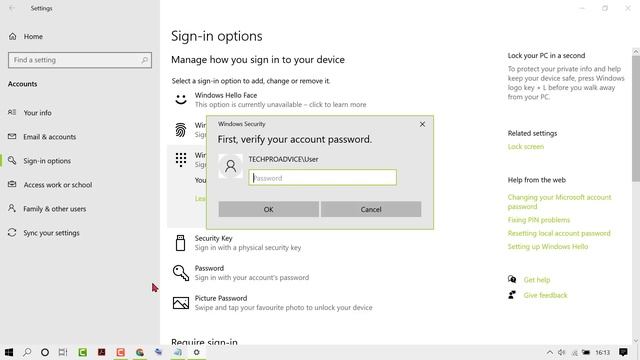The height and width of the screenshot is (360, 640).
Task: Cancel the password verification dialog
Action: pos(371,209)
